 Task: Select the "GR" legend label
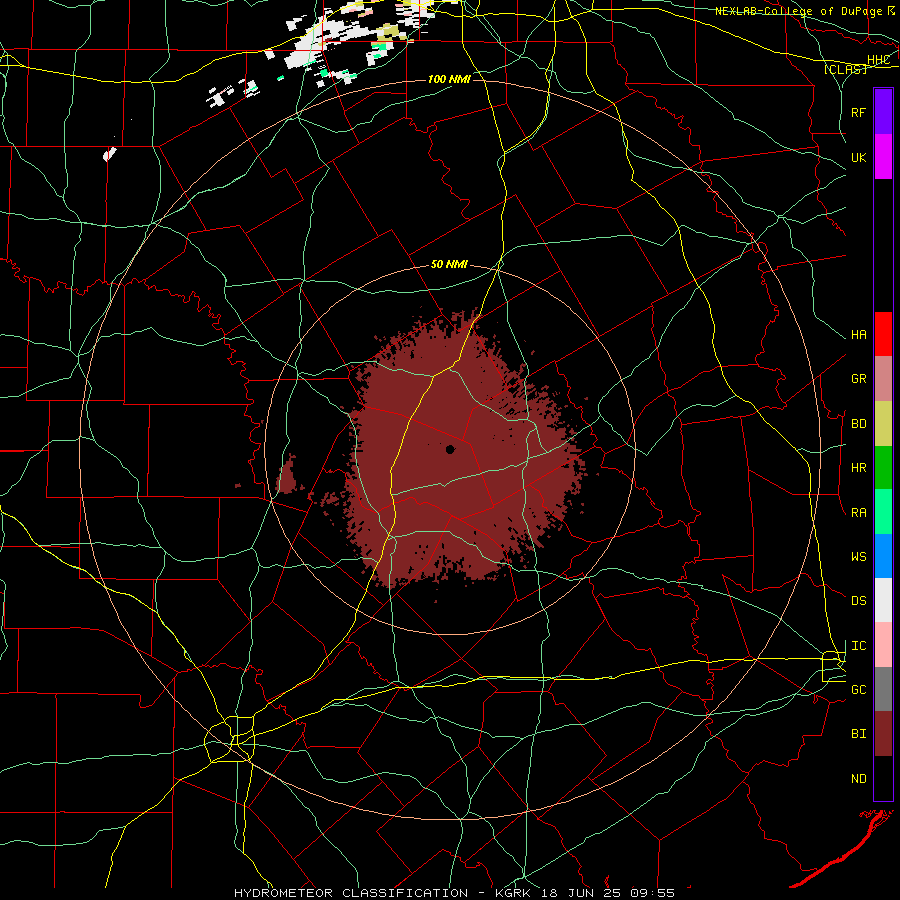[x=858, y=379]
